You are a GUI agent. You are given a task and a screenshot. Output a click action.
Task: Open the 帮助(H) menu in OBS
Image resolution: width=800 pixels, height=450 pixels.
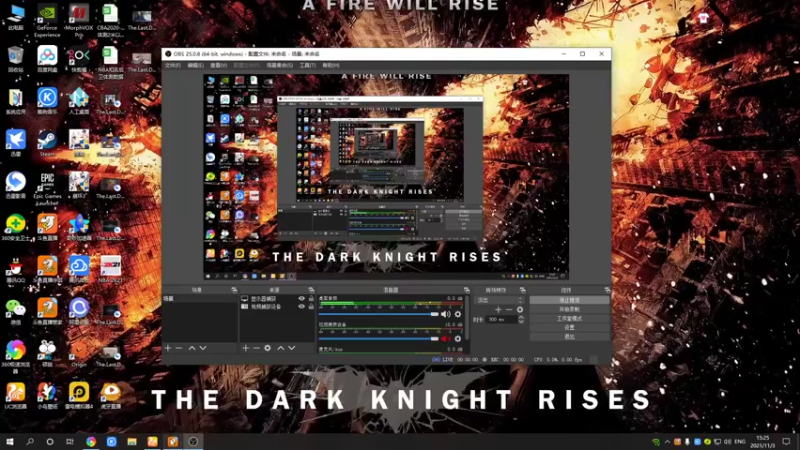pos(331,66)
